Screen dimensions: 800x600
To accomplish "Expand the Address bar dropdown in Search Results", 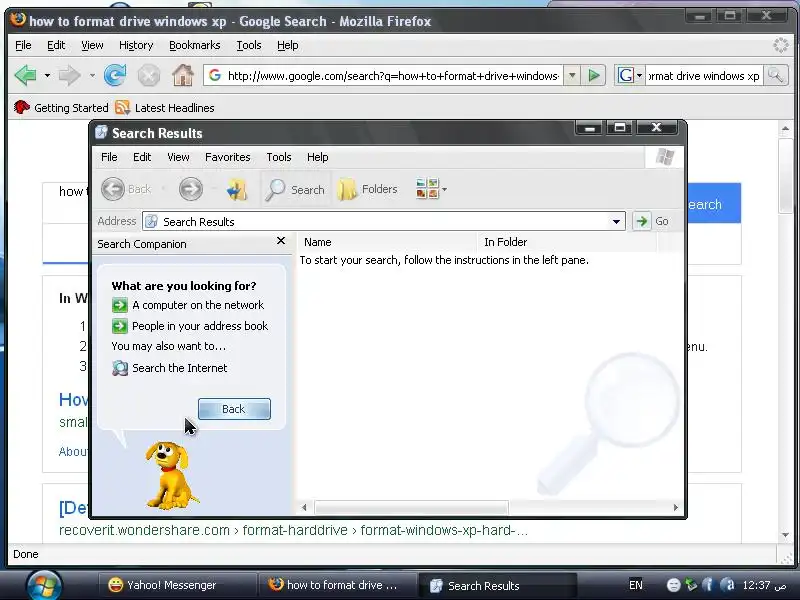I will pyautogui.click(x=616, y=221).
